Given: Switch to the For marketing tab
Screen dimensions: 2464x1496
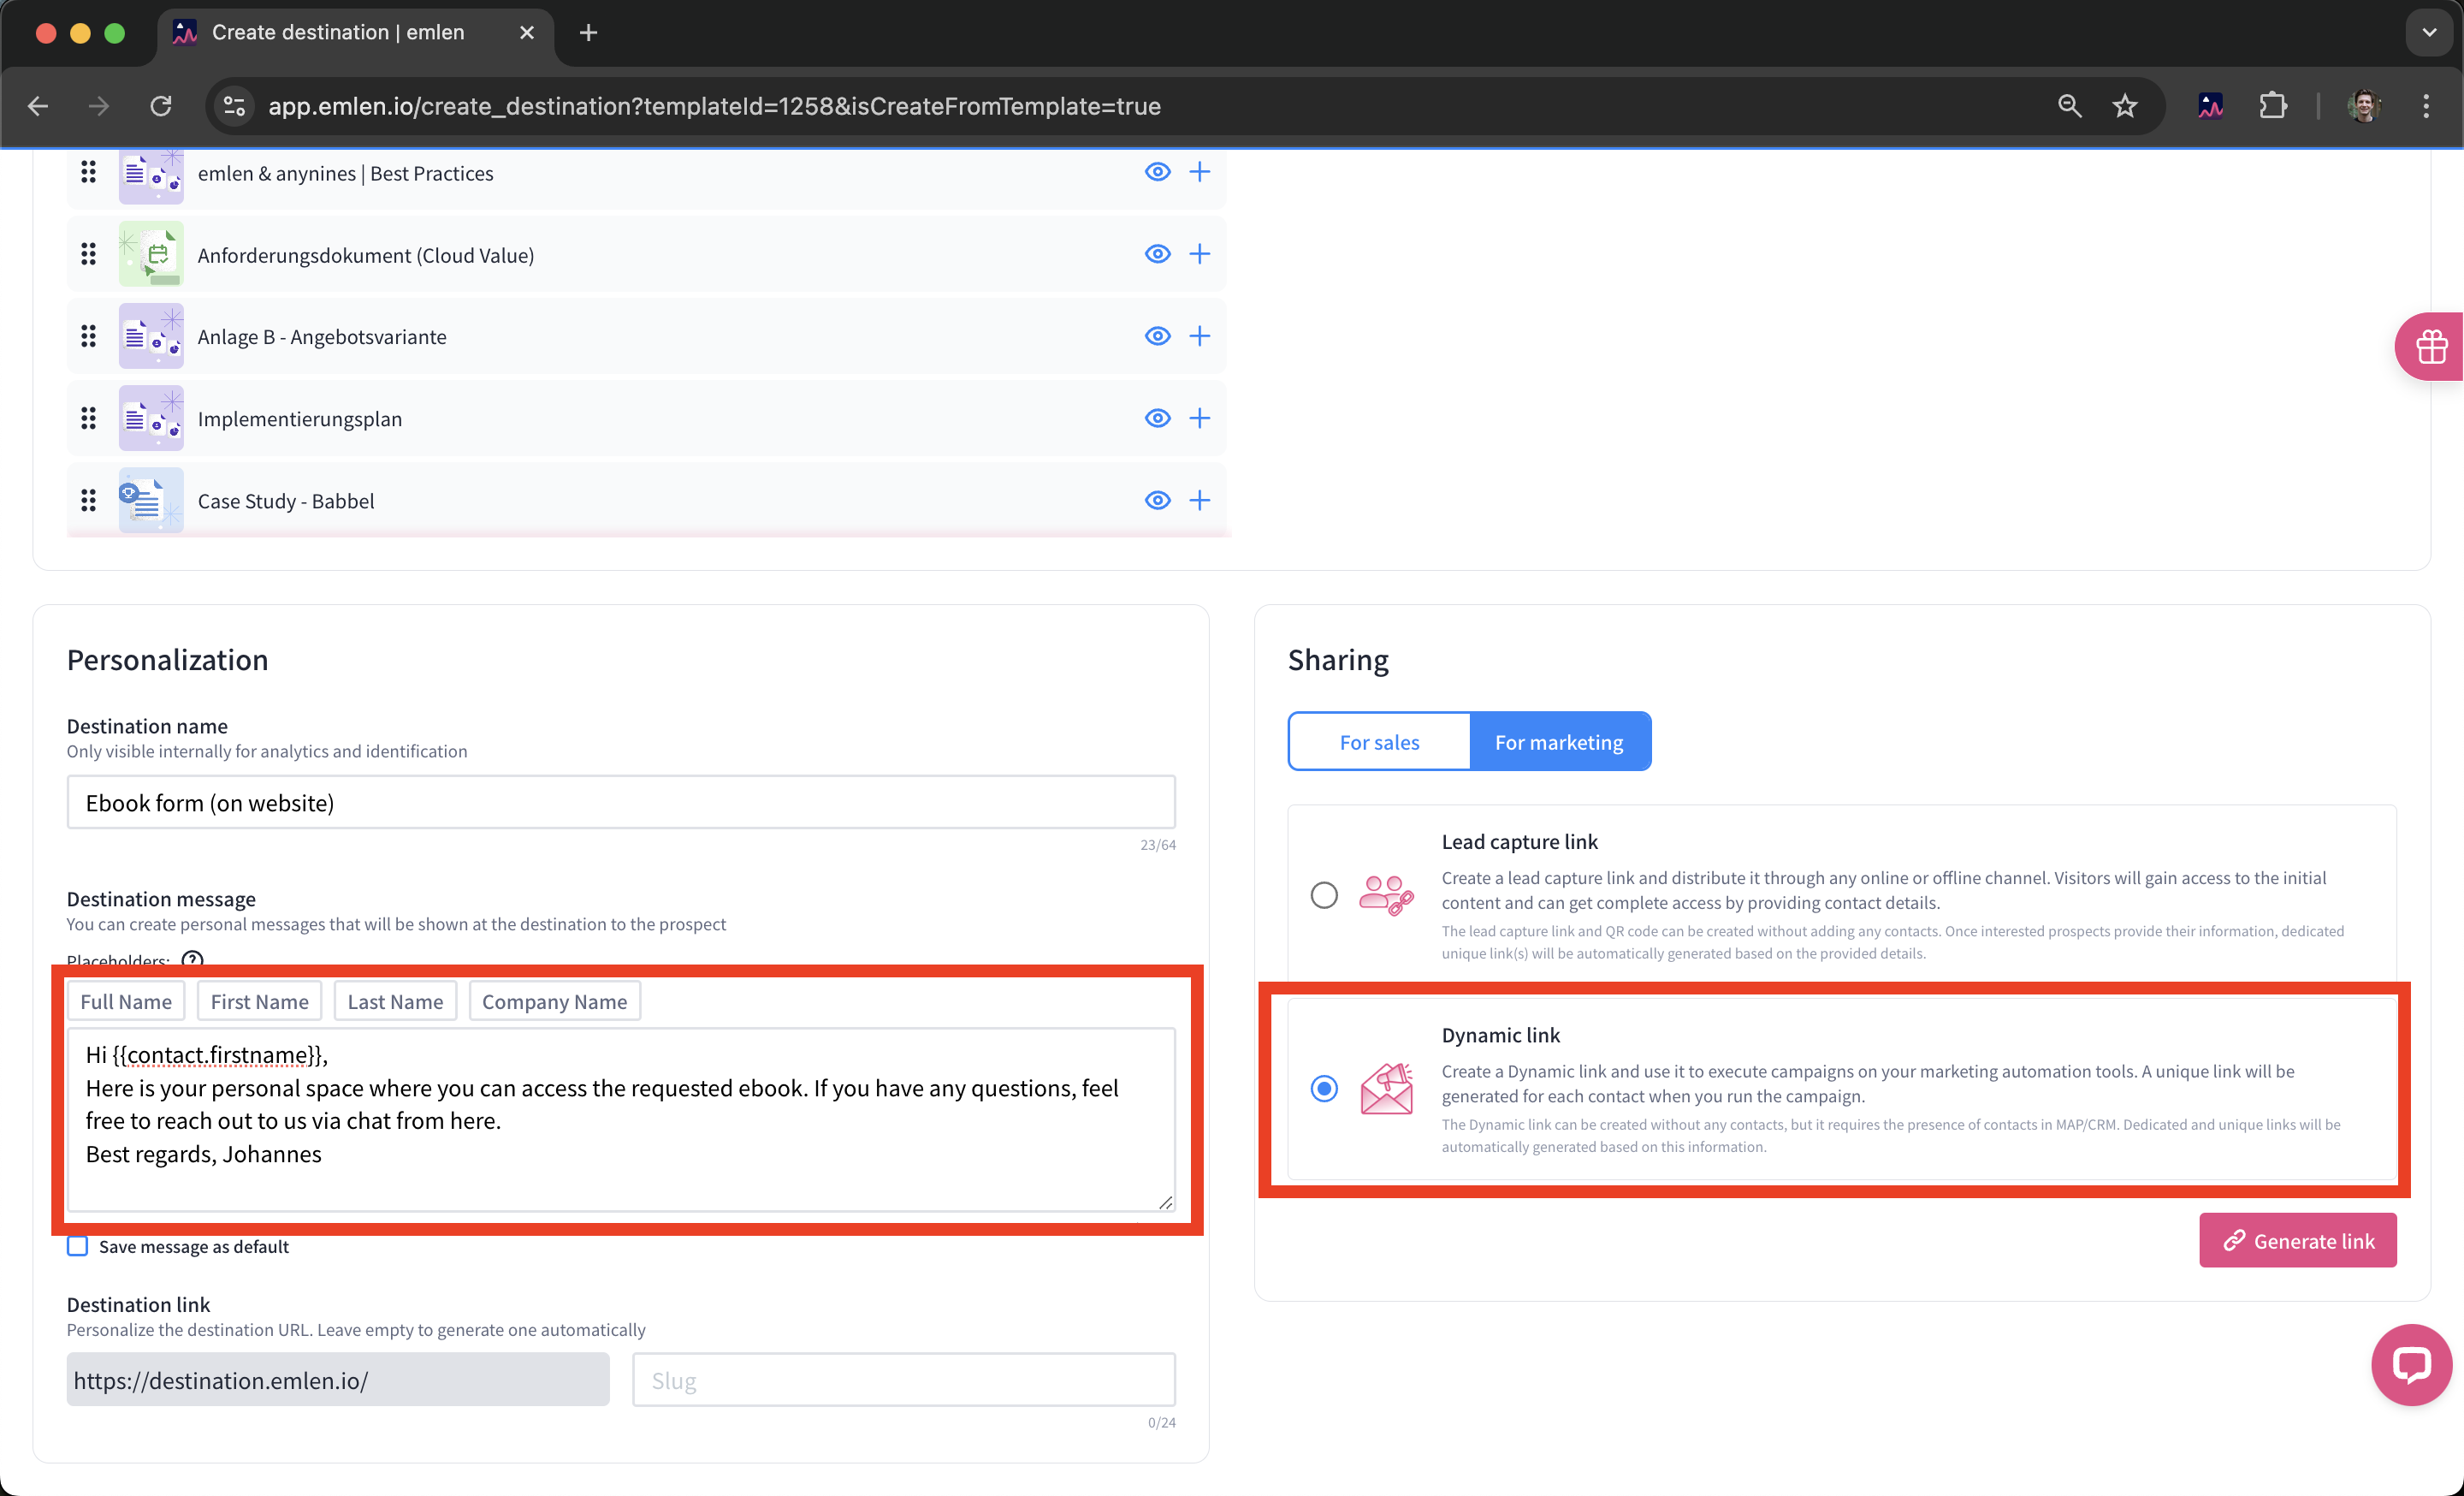Looking at the screenshot, I should point(1558,742).
